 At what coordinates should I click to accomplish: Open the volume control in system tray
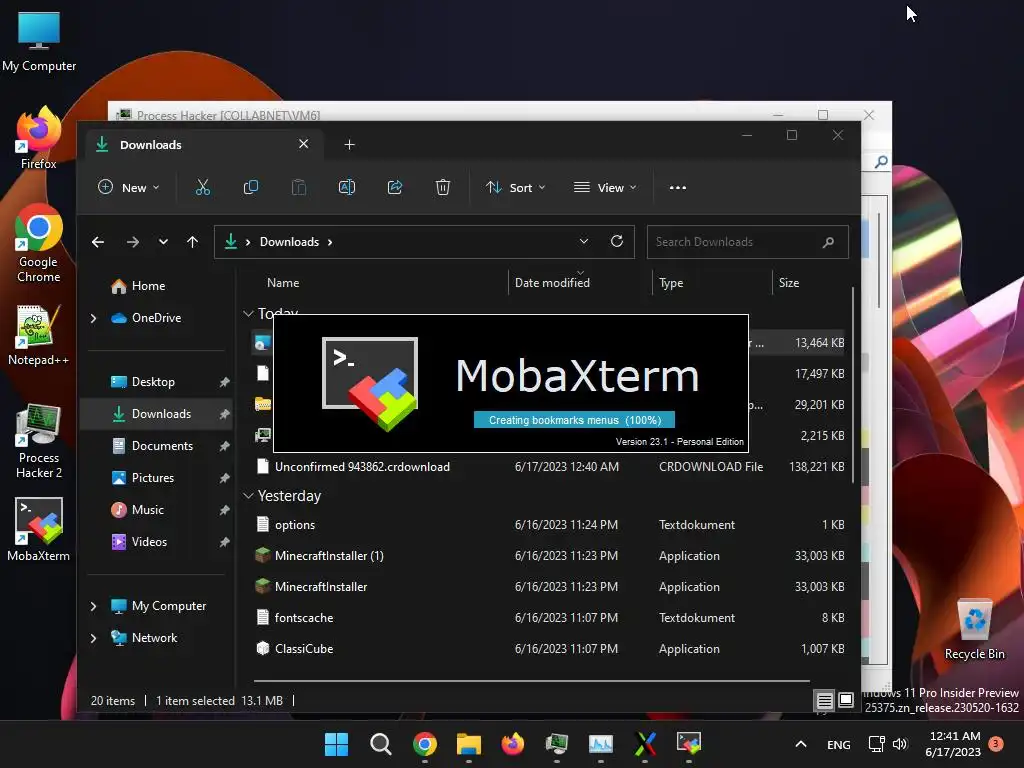click(x=900, y=744)
